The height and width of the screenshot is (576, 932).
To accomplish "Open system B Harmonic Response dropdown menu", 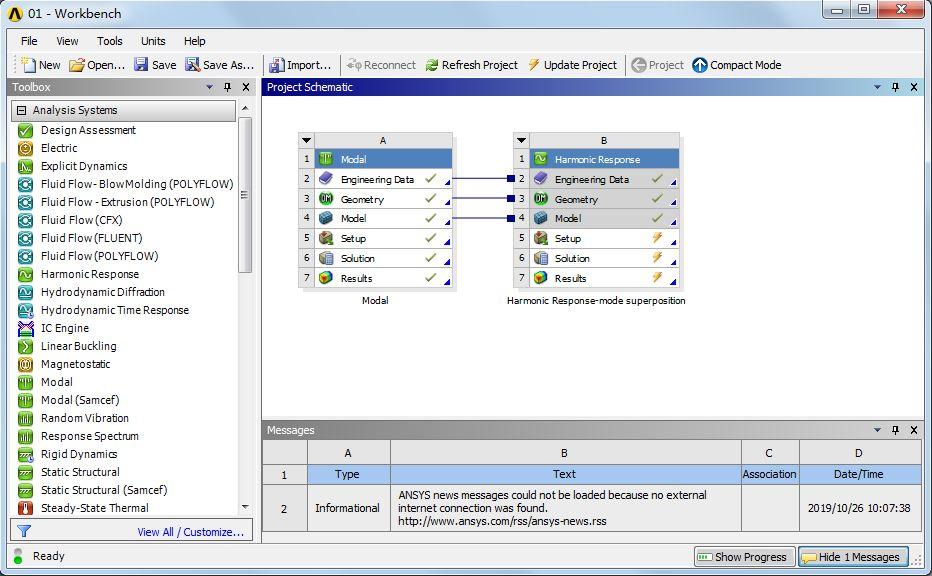I will point(521,141).
